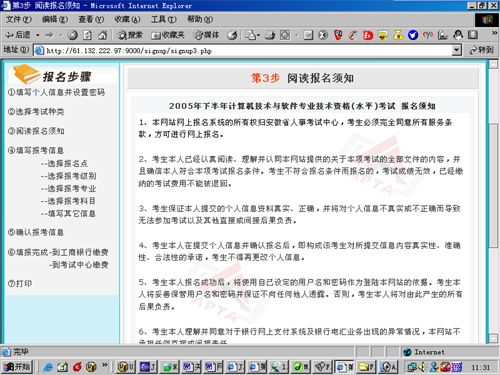This screenshot has height=375, width=500.
Task: Expand the quick launch chevron
Action: click(105, 365)
